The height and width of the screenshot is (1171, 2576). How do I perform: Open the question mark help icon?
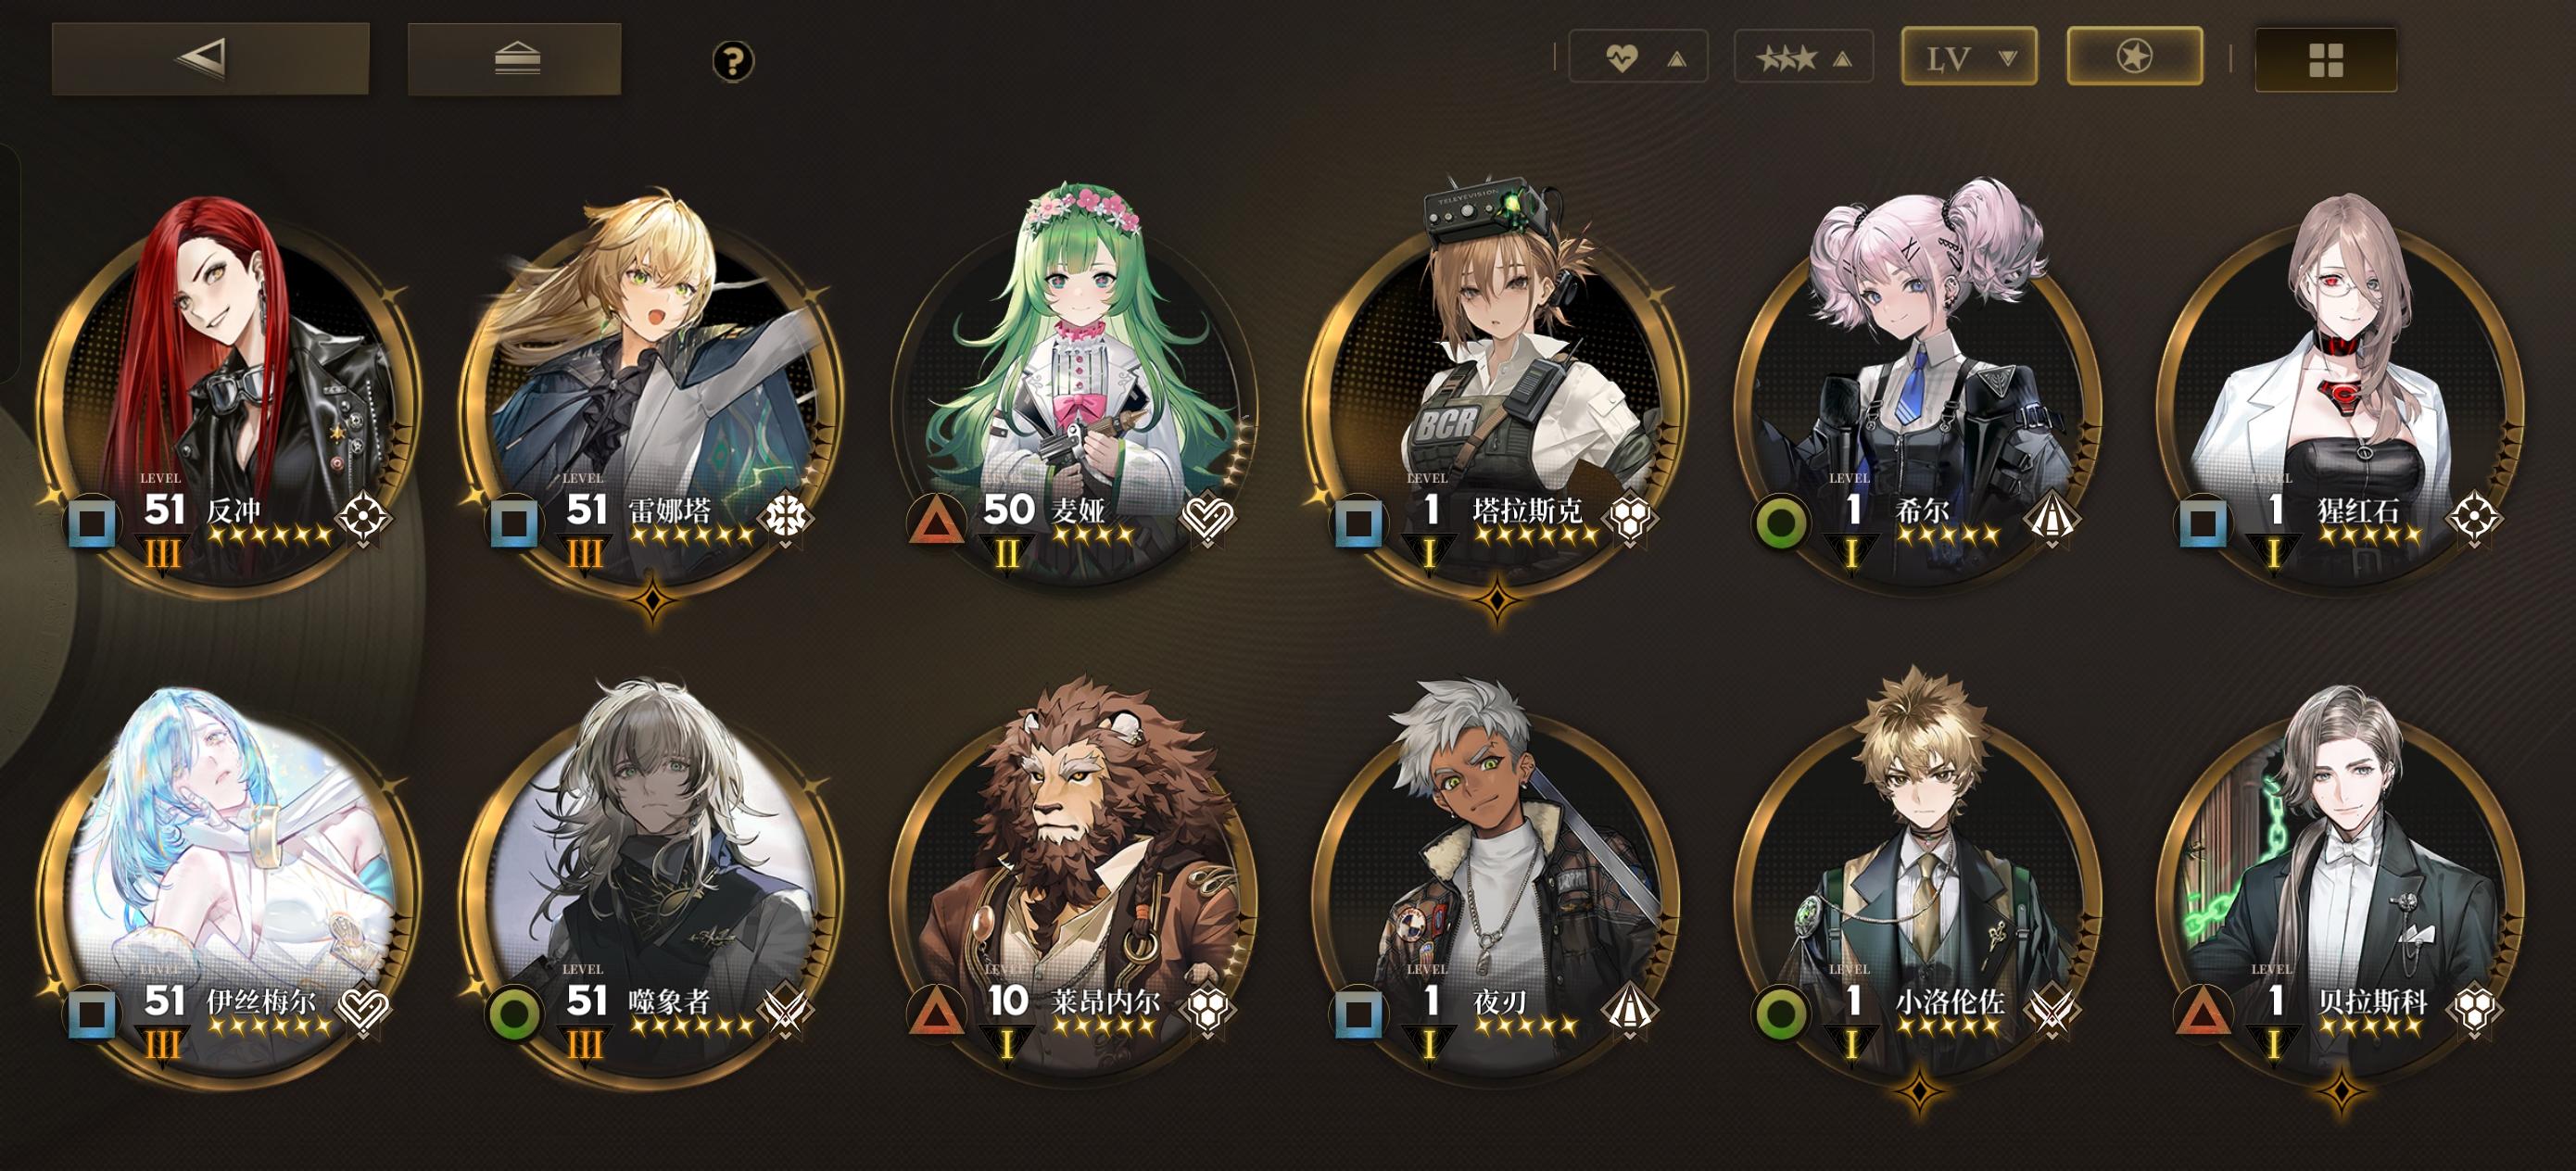[733, 61]
